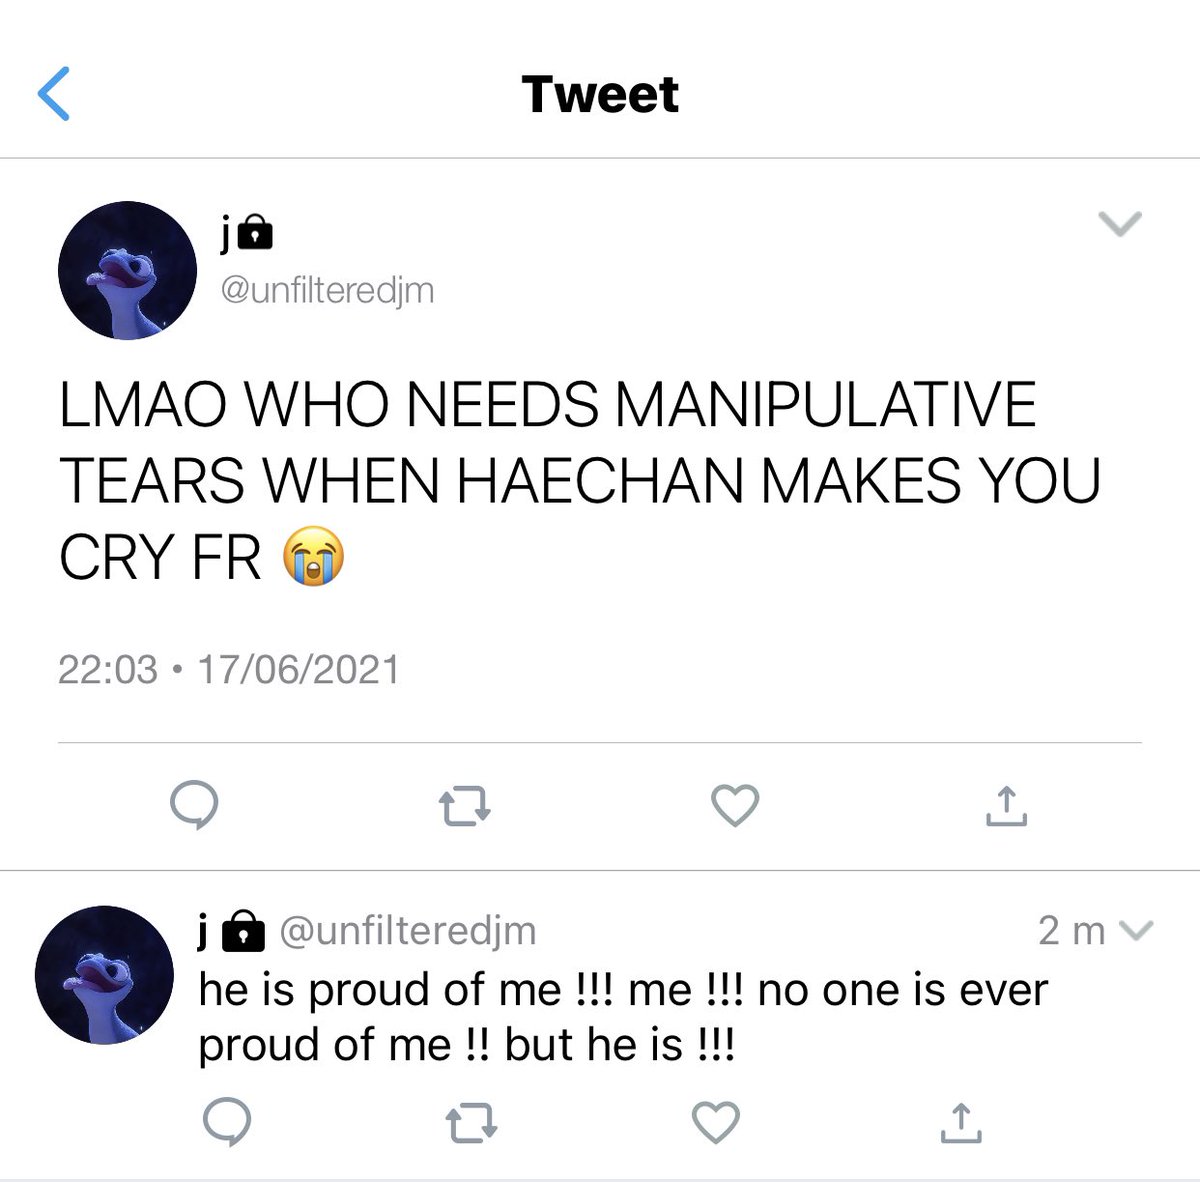Go back using the blue arrow
The image size is (1200, 1182).
tap(54, 94)
